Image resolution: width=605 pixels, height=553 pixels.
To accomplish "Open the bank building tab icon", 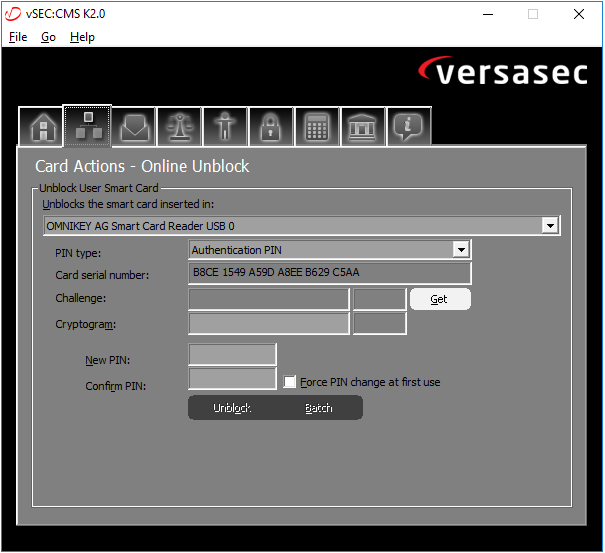I will (x=363, y=127).
